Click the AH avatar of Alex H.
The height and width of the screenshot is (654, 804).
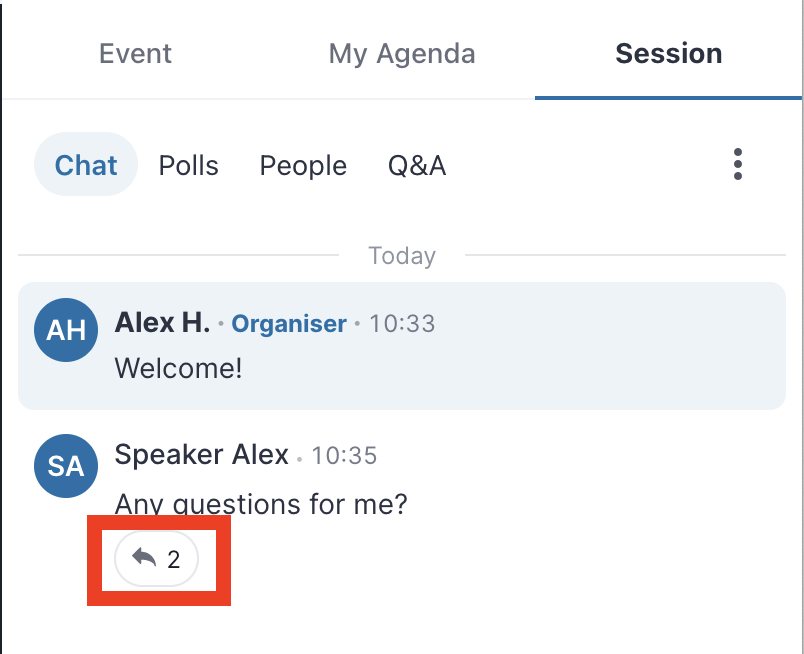(66, 330)
